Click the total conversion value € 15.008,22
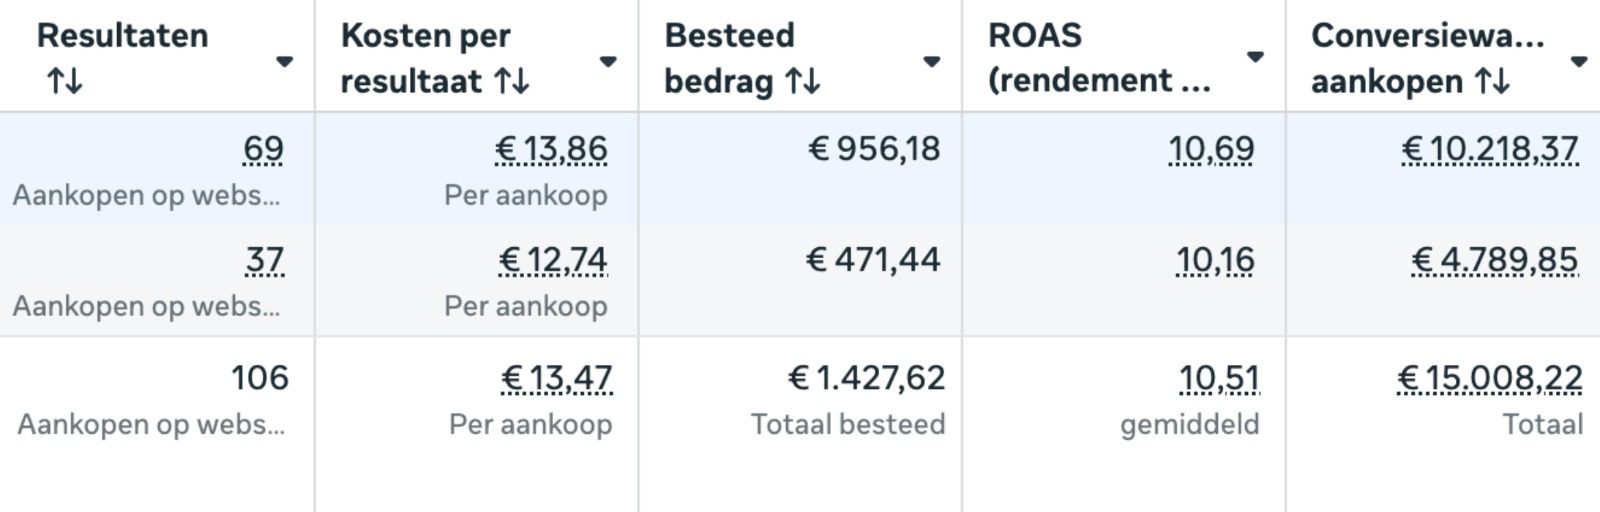The image size is (1600, 512). tap(1490, 378)
